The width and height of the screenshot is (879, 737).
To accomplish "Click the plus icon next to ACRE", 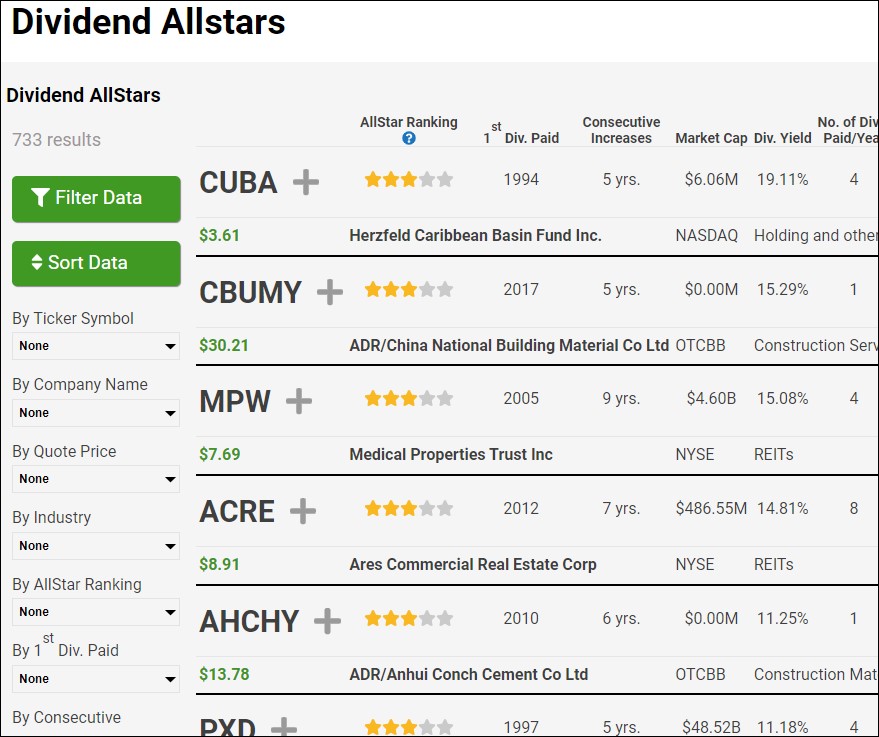I will pyautogui.click(x=303, y=511).
